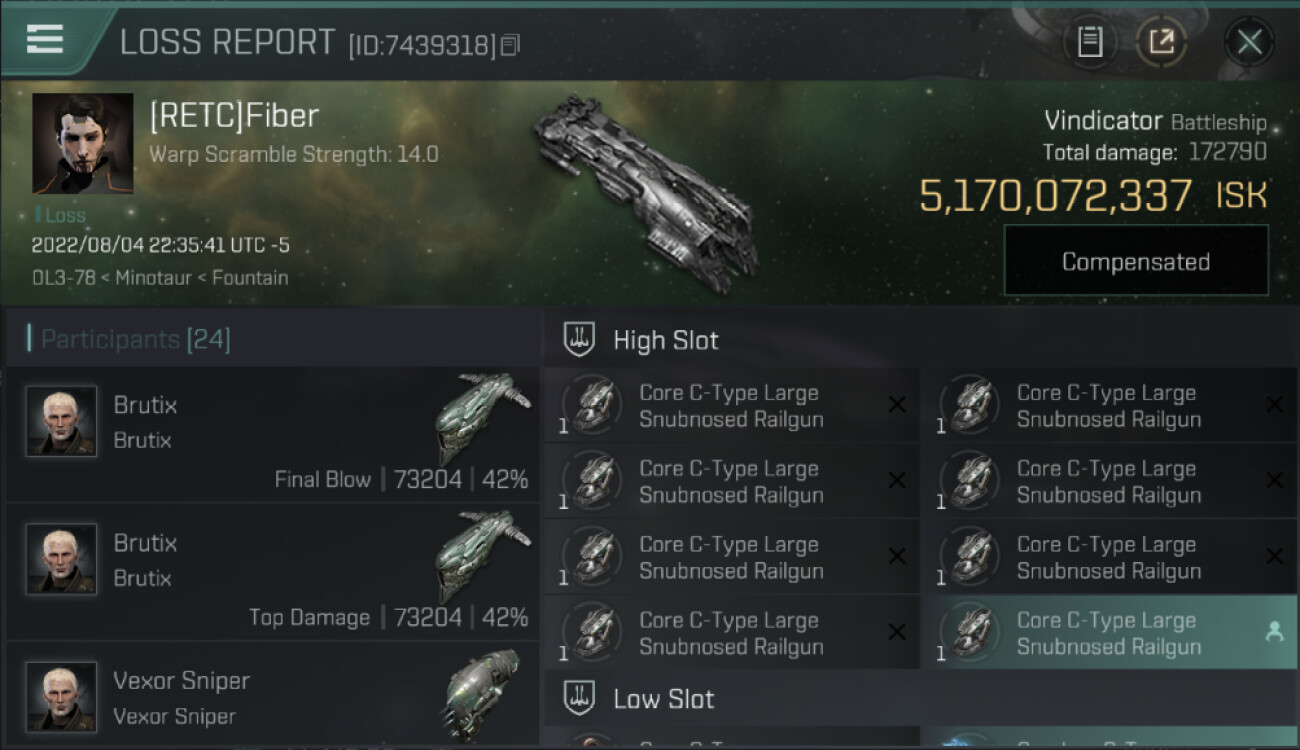Select the highlighted Core C-Type Railgun

pyautogui.click(x=1109, y=633)
